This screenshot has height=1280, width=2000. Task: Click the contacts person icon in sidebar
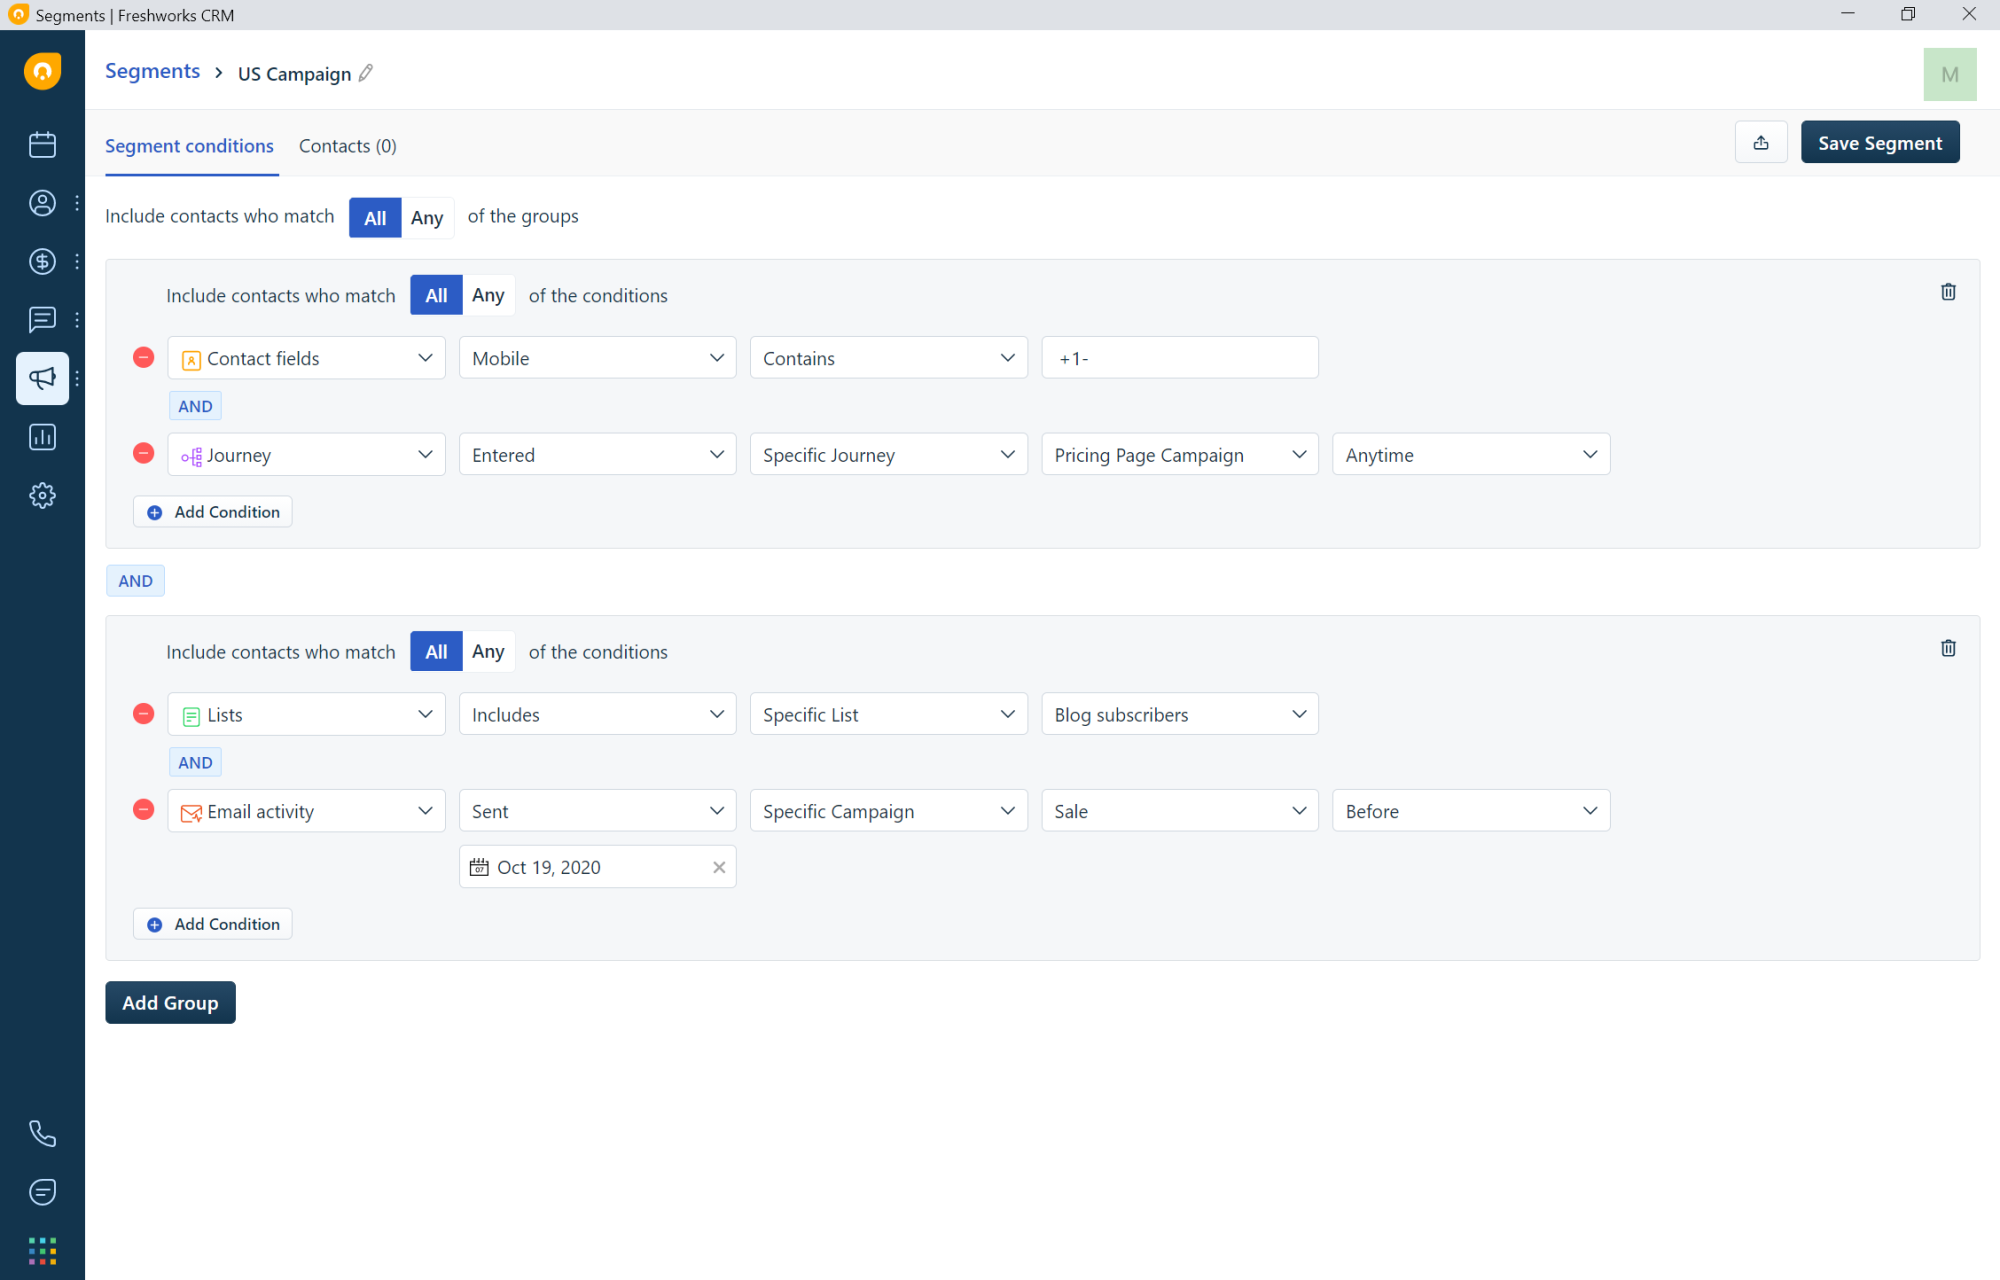(x=42, y=203)
